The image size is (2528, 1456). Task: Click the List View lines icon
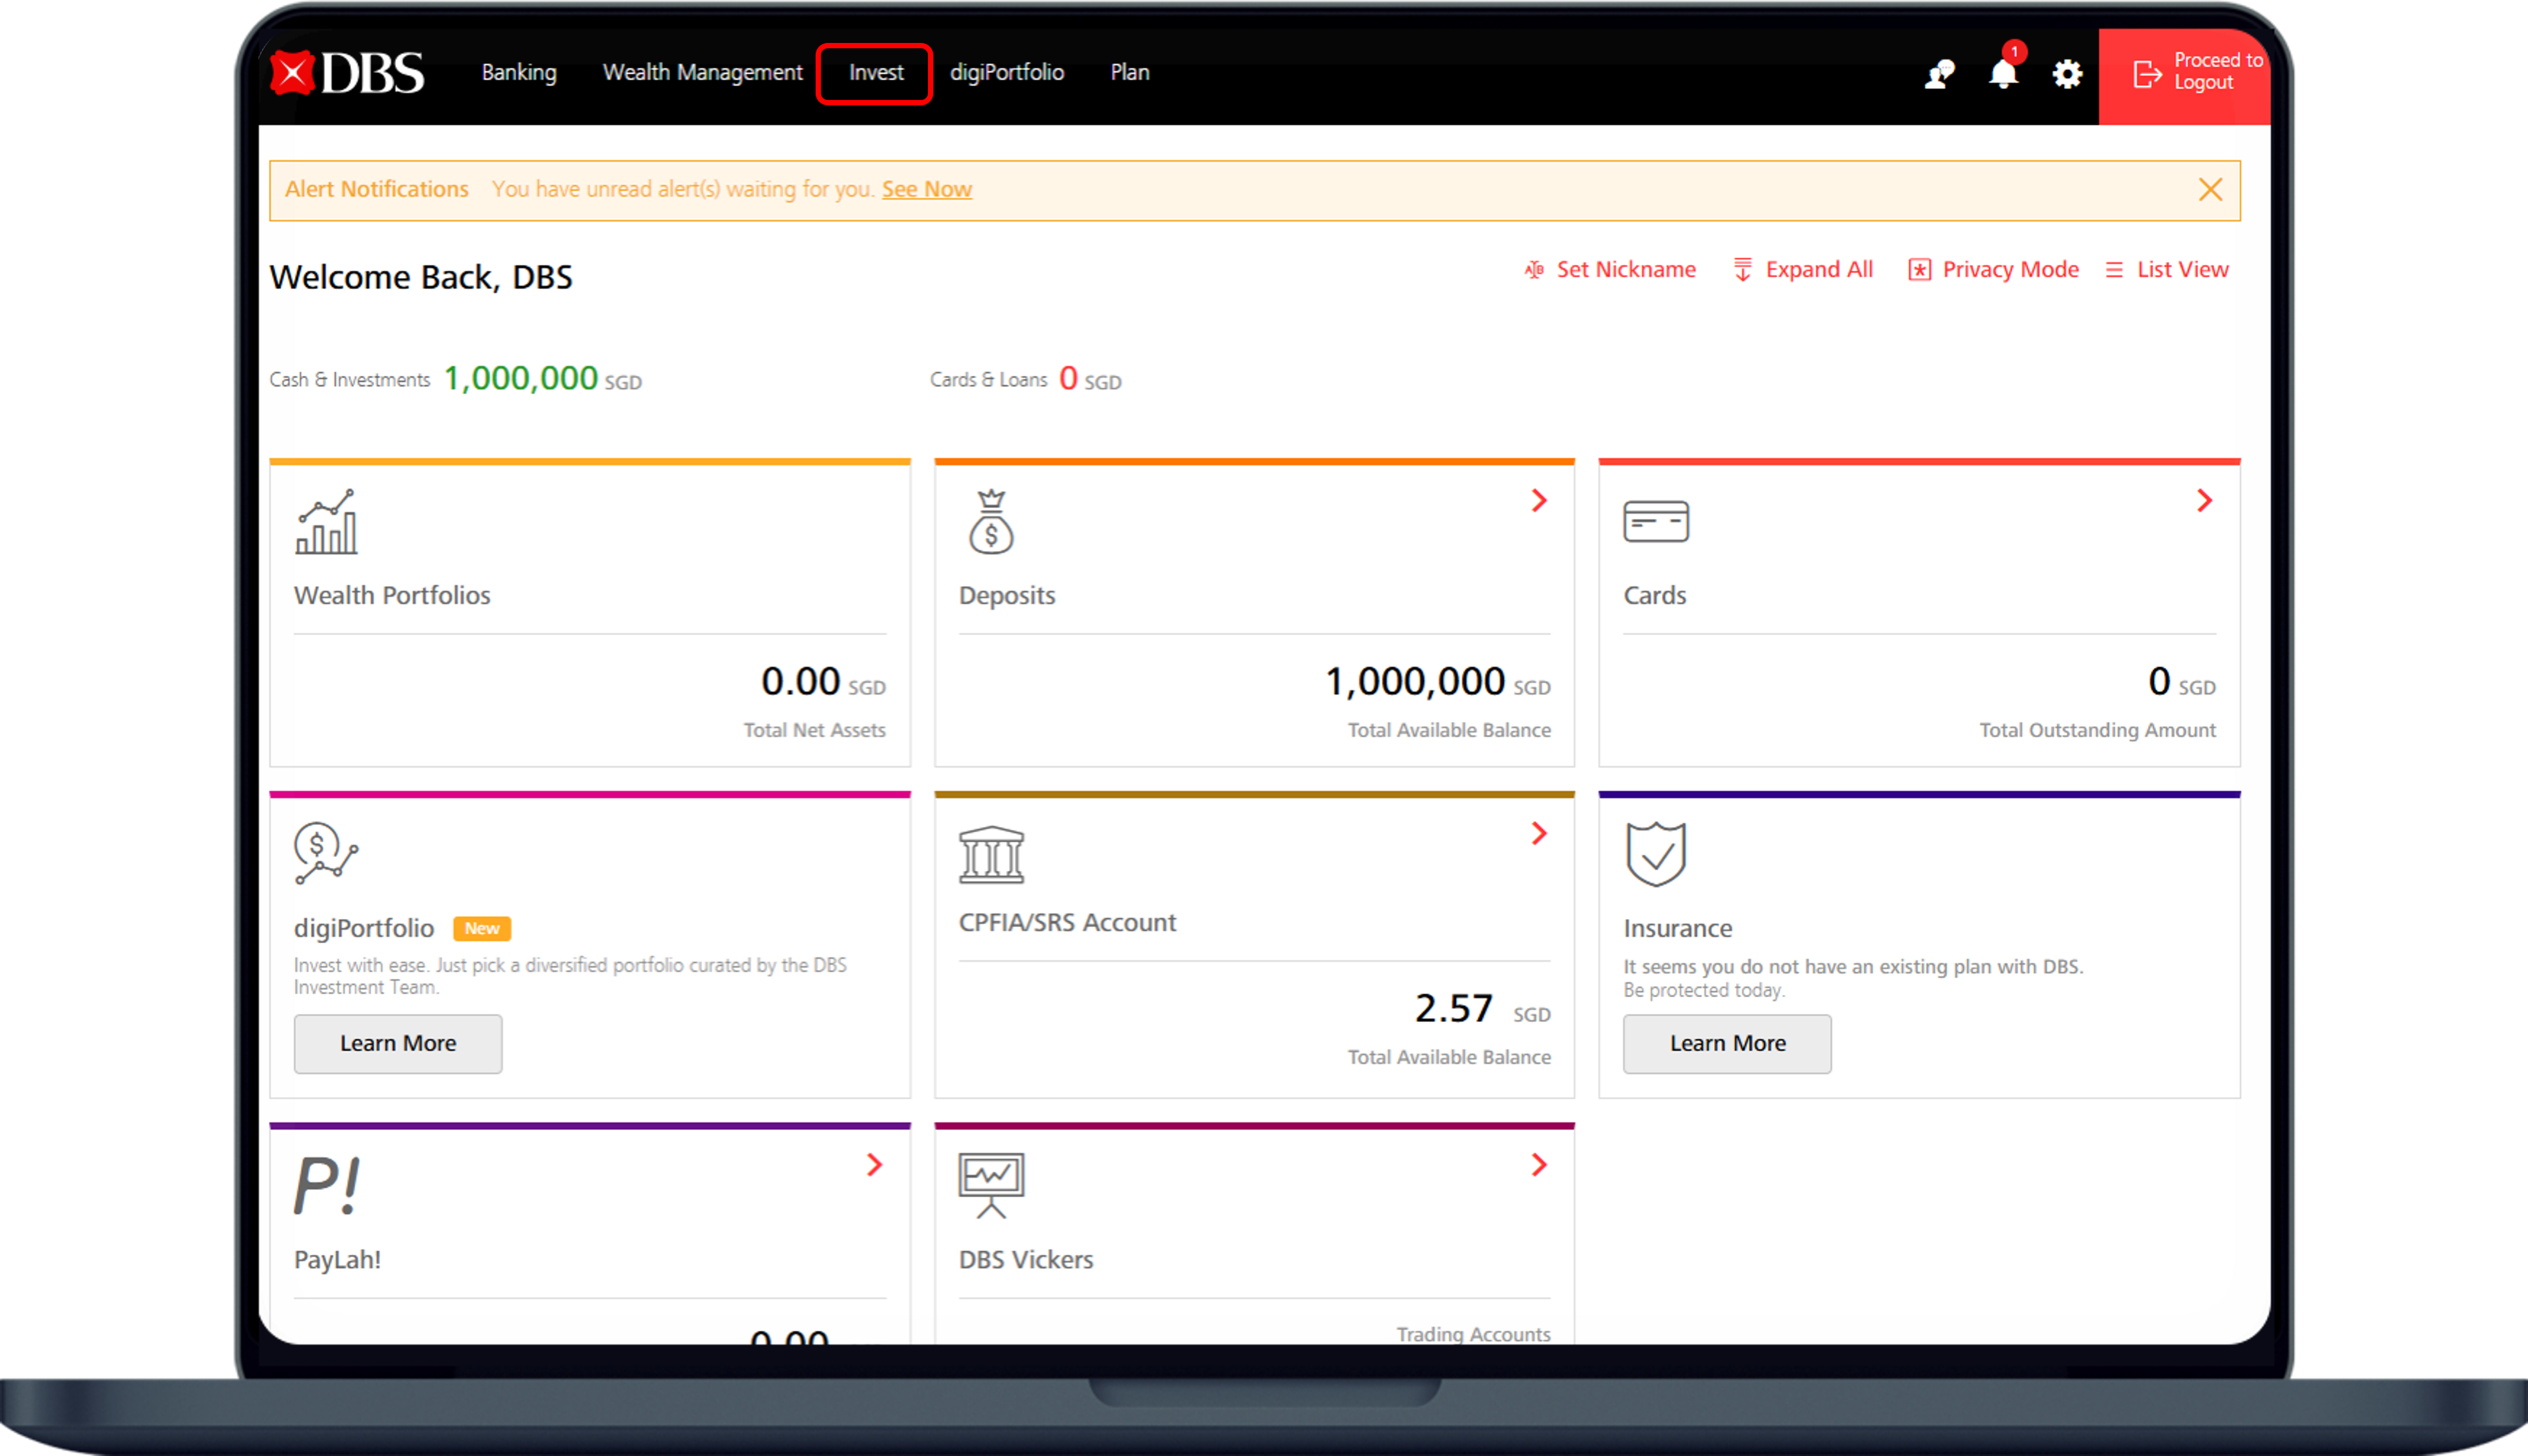pyautogui.click(x=2114, y=270)
